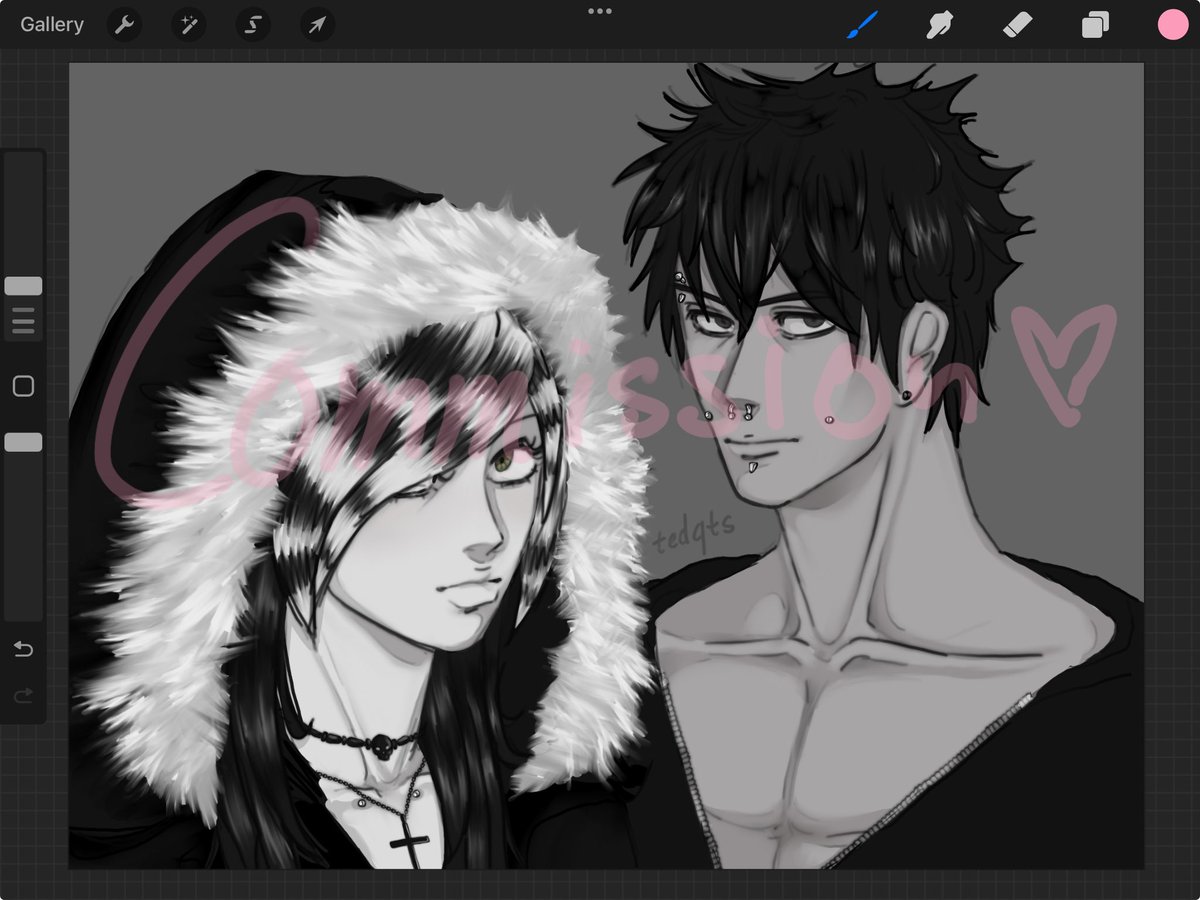The width and height of the screenshot is (1200, 900).
Task: Activate the Selection tool
Action: [x=253, y=25]
